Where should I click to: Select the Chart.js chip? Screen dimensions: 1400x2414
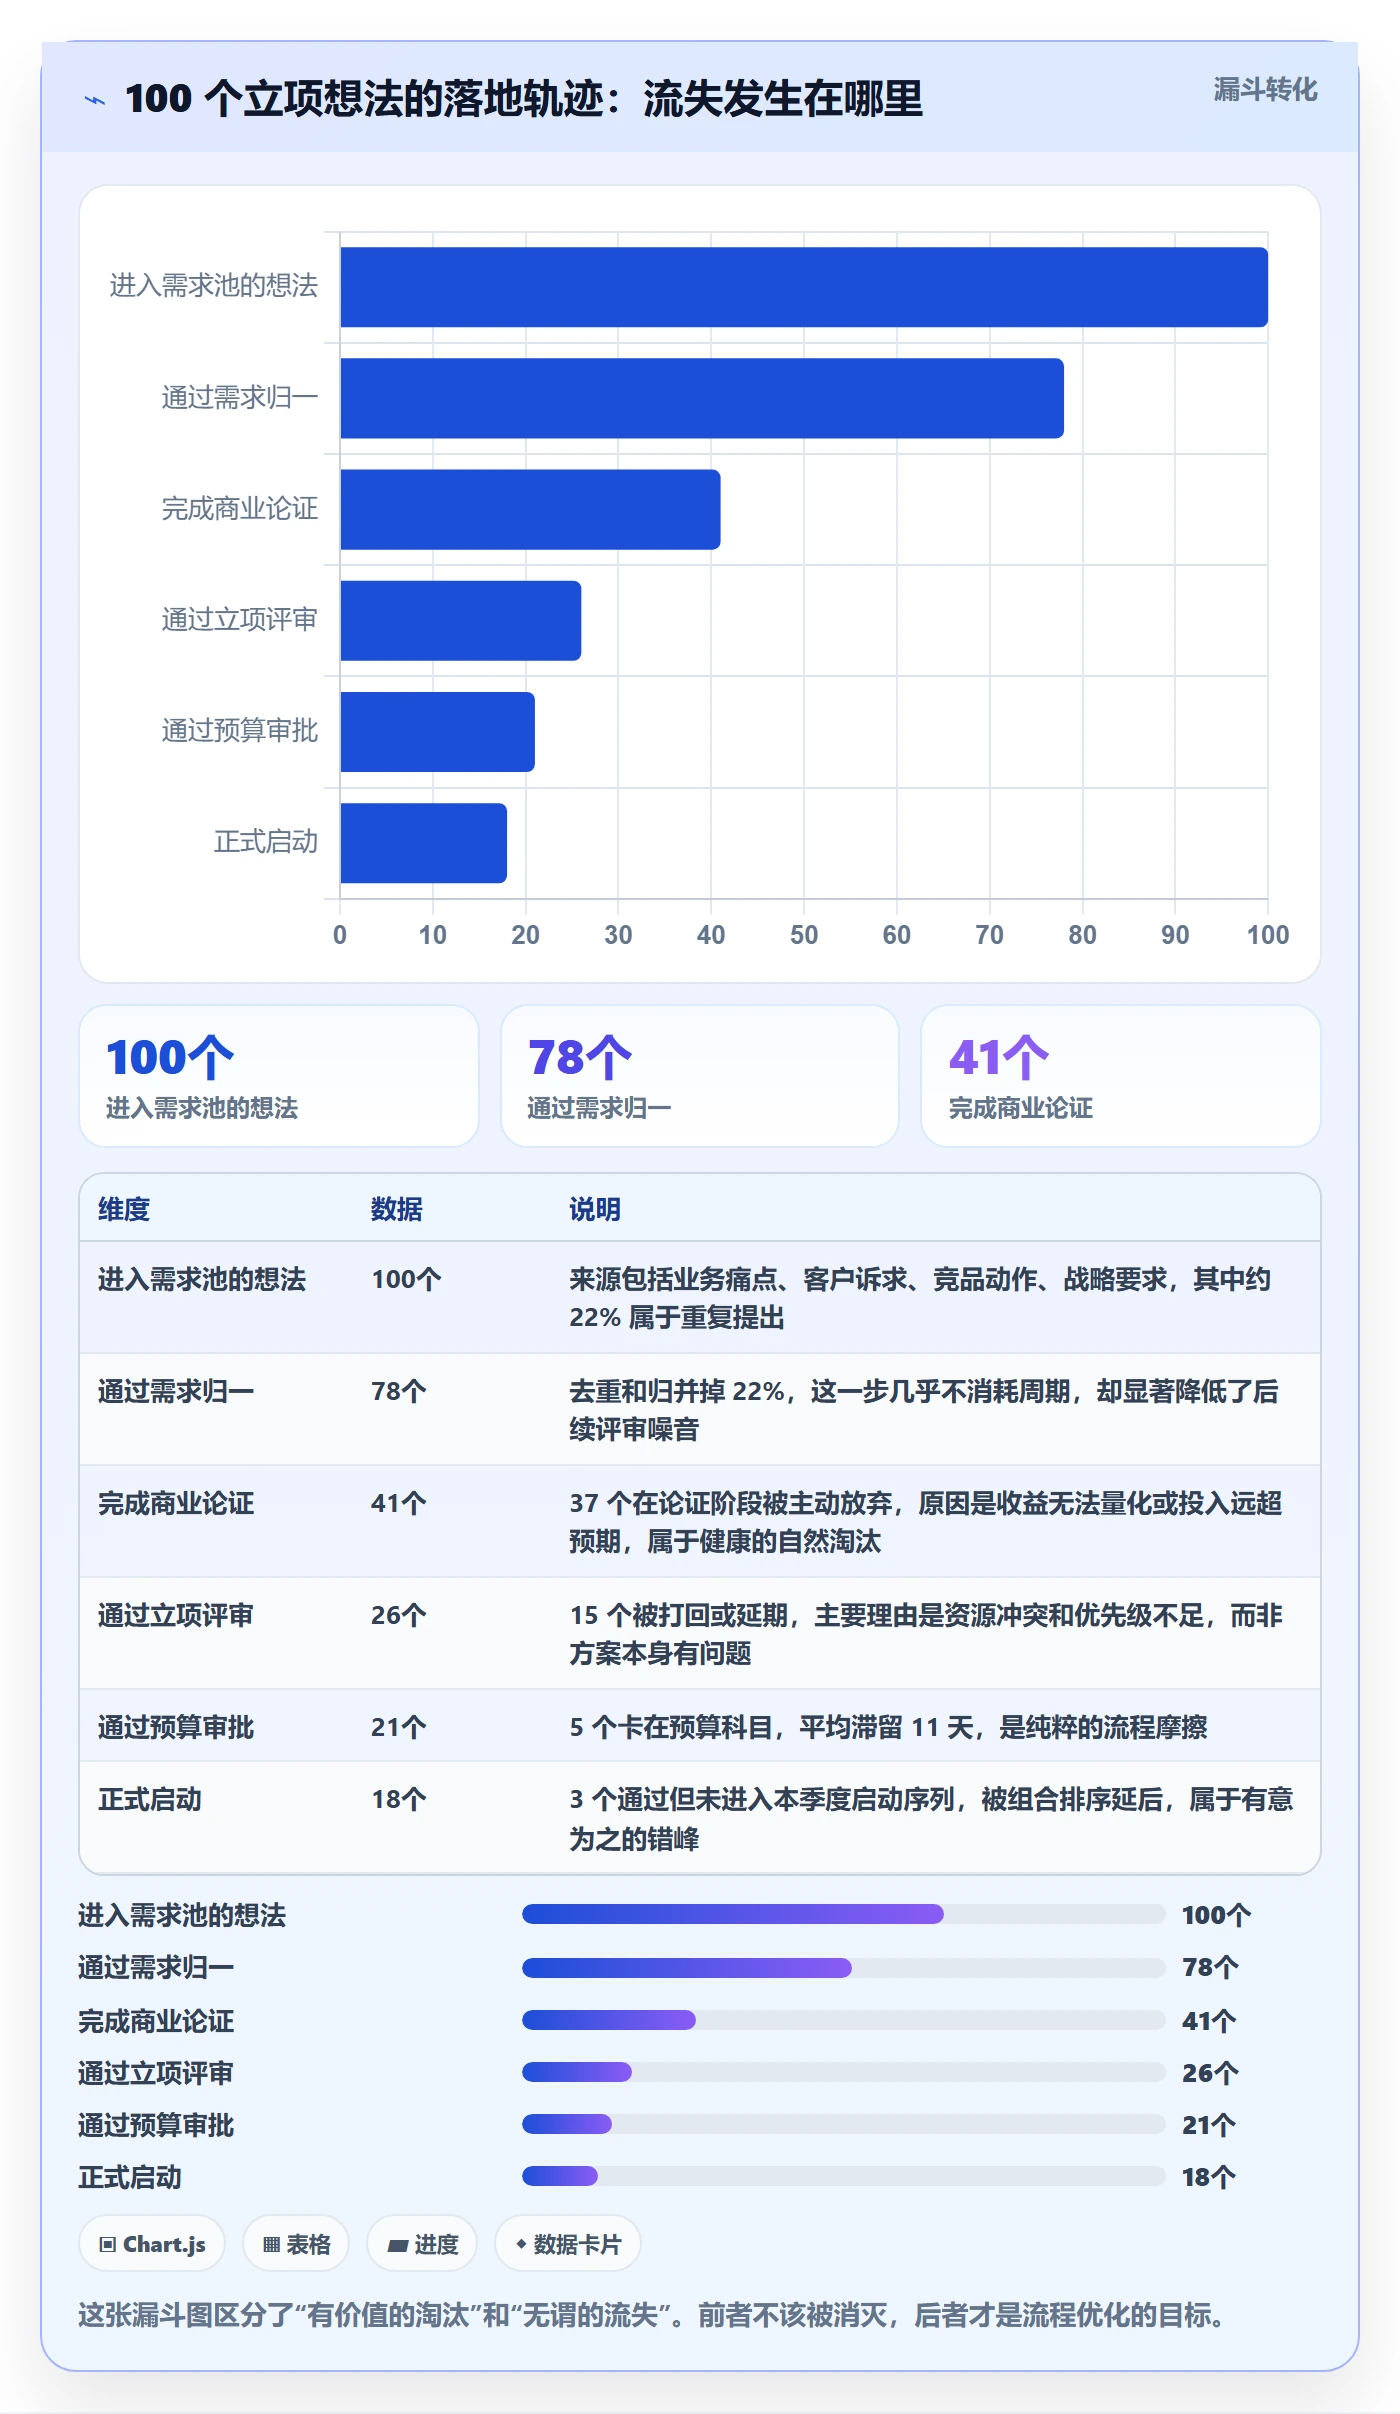pyautogui.click(x=152, y=2244)
